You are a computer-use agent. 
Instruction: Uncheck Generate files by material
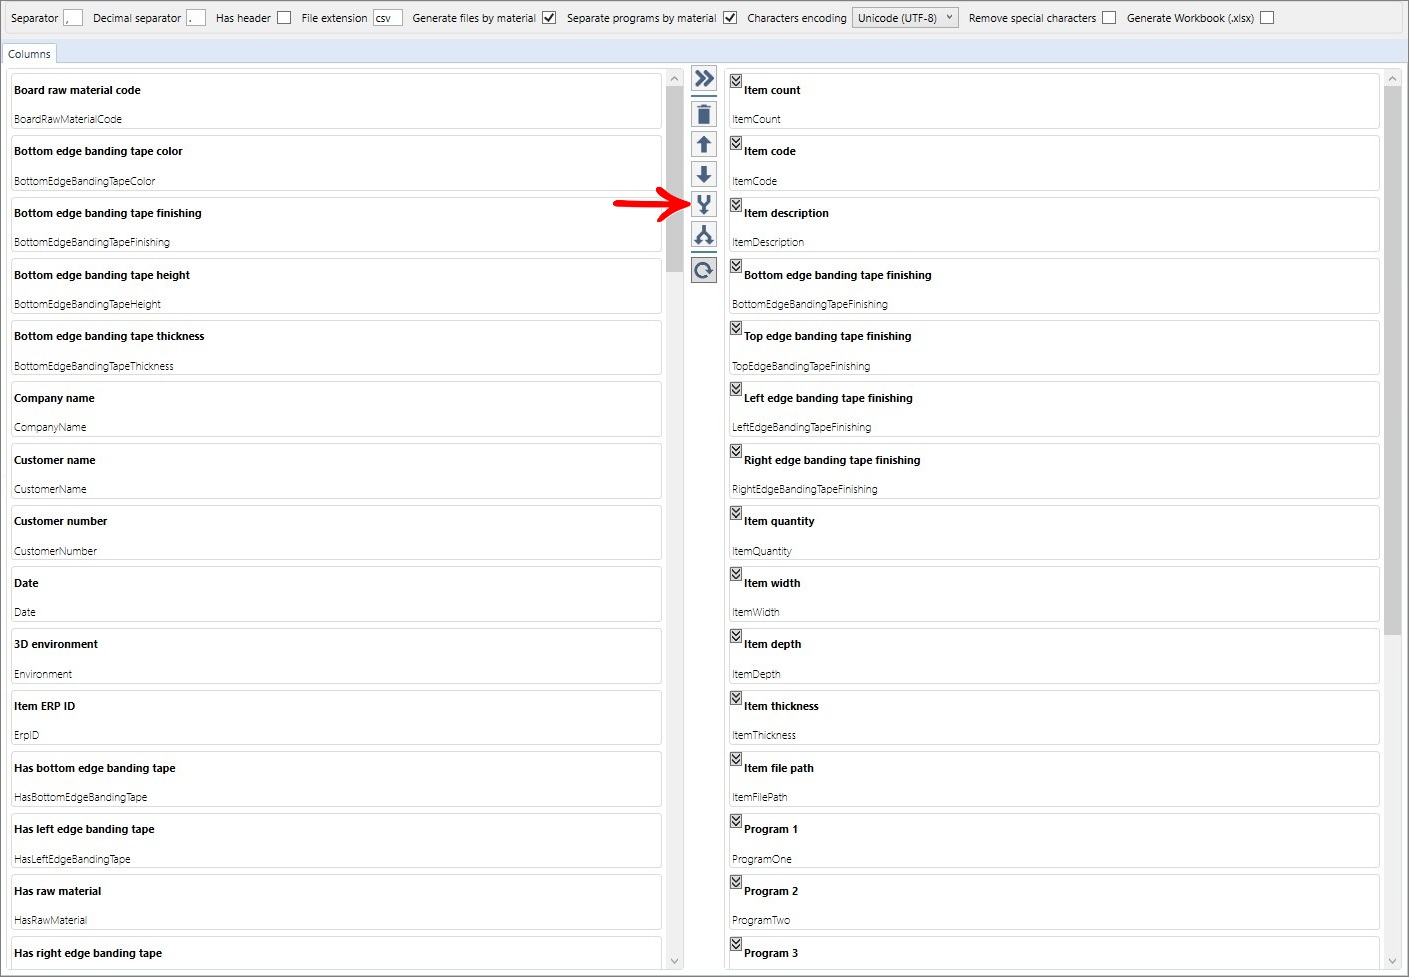[x=549, y=18]
